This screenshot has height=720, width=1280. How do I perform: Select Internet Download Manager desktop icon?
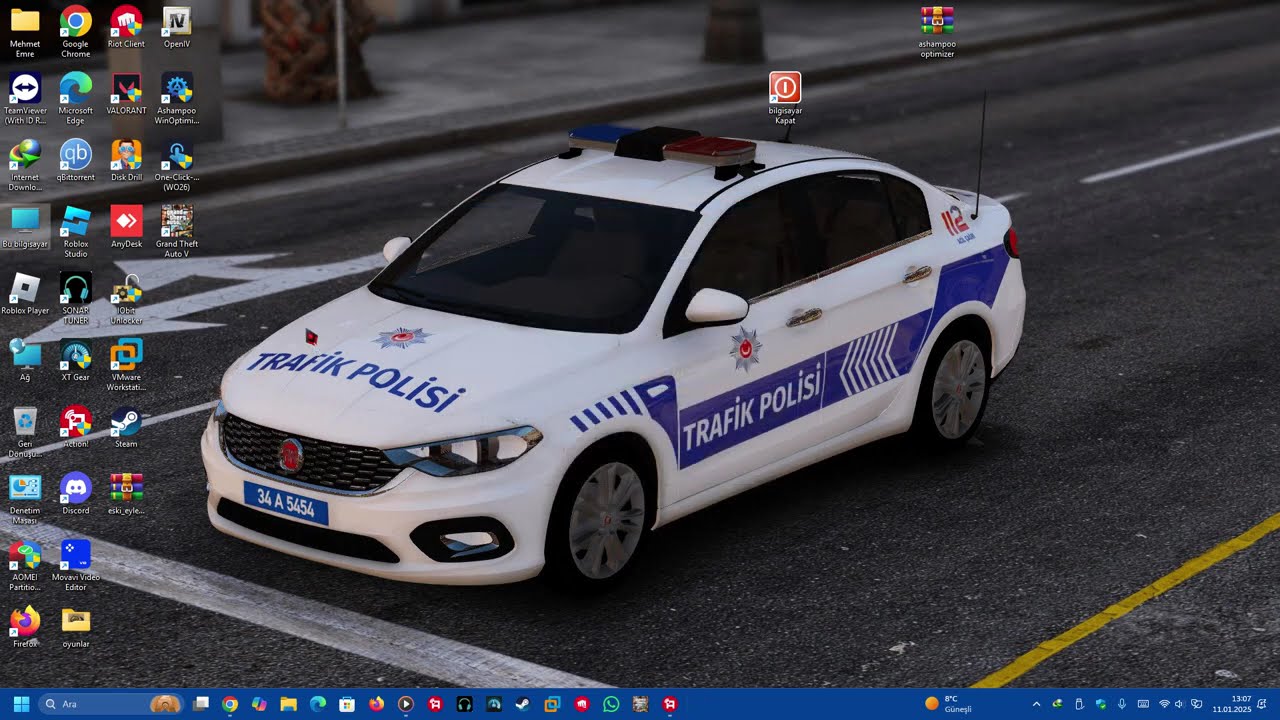[25, 166]
